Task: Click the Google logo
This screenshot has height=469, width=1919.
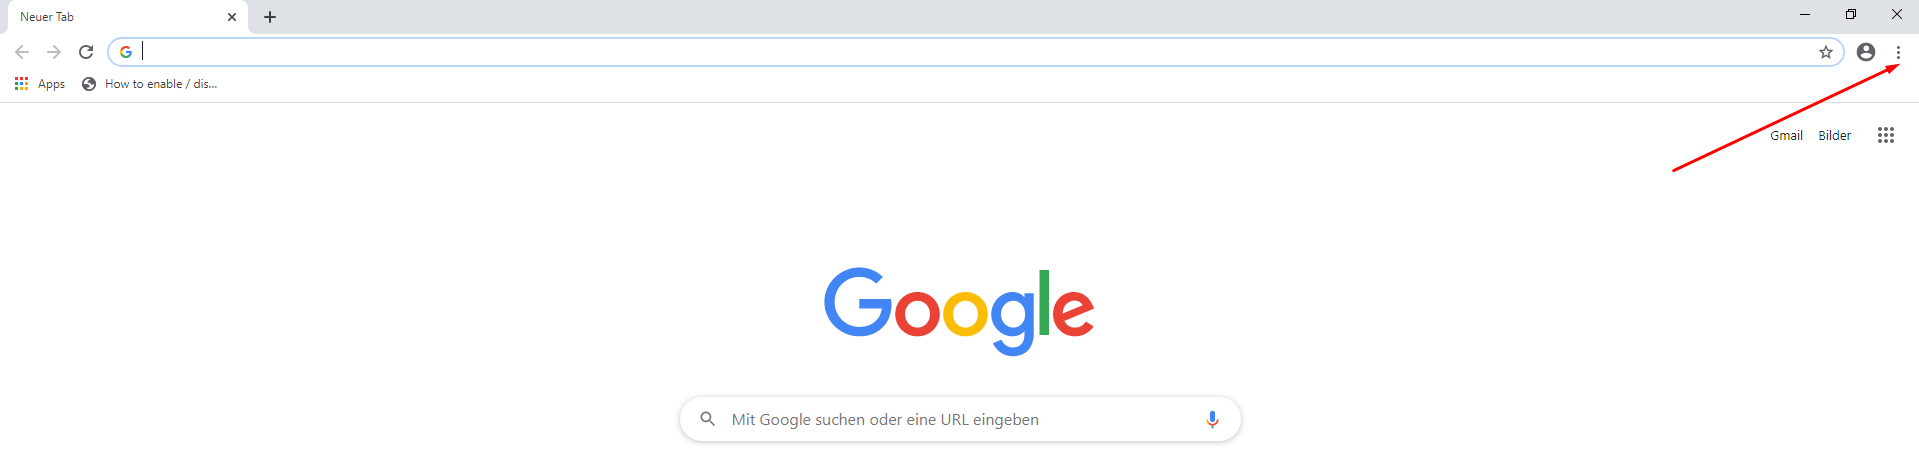Action: click(x=959, y=311)
